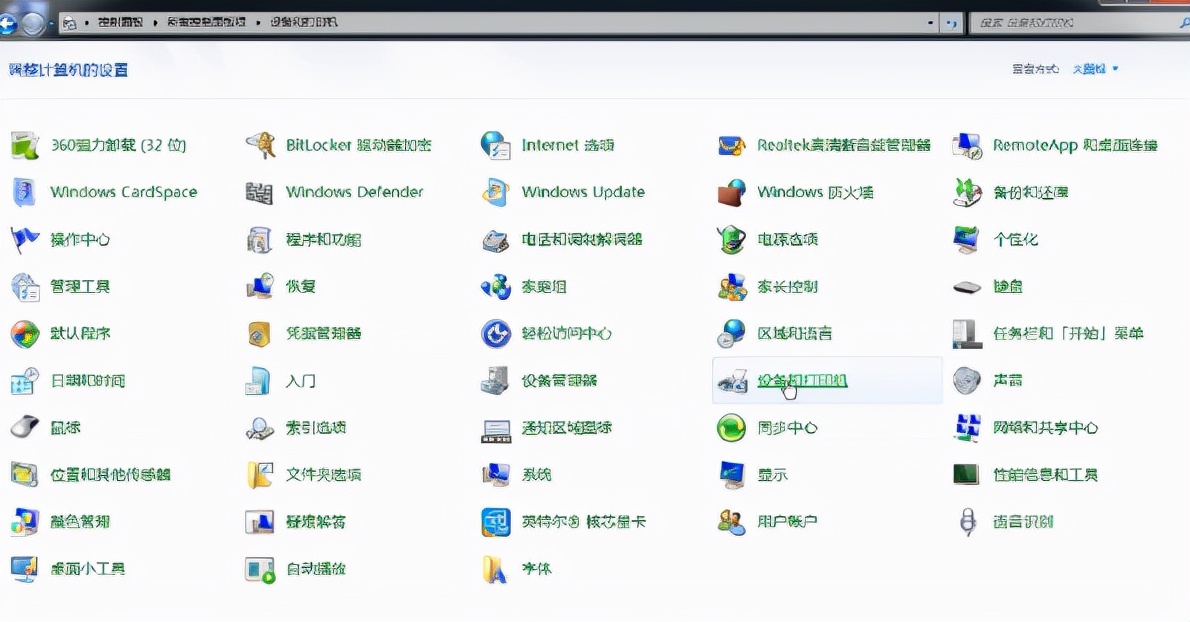Open the 默认程序 icon
This screenshot has width=1190, height=622.
click(25, 334)
